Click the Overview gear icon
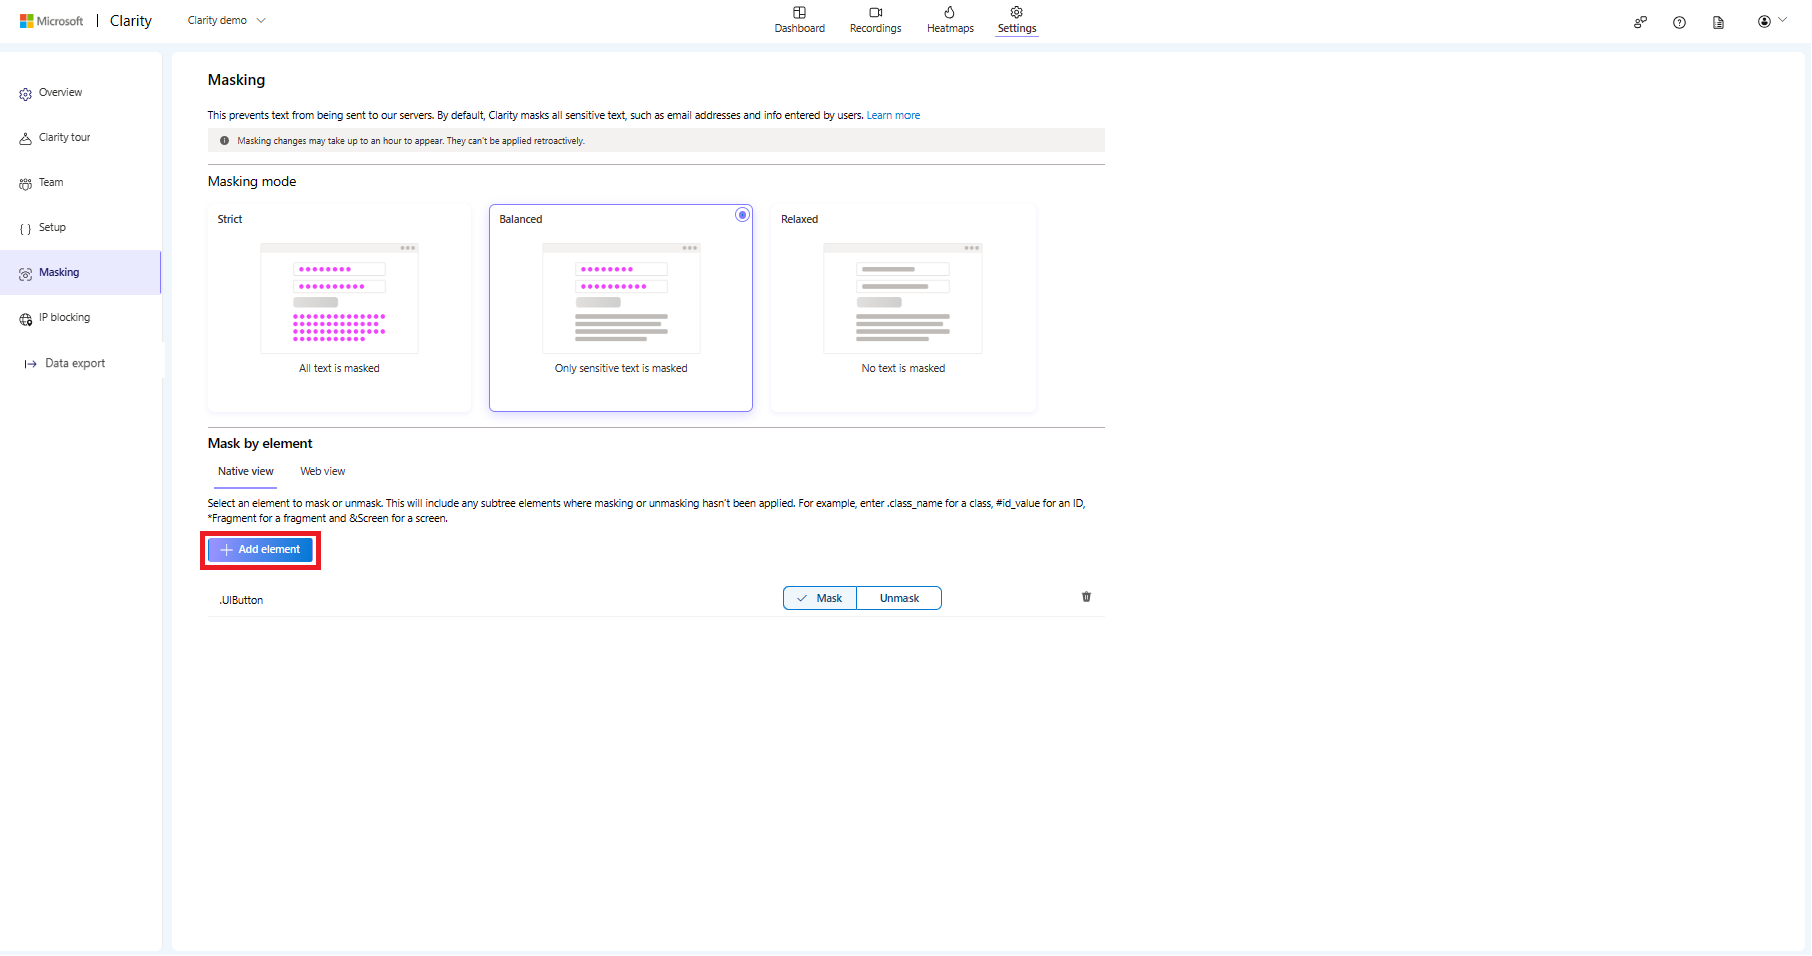Screen dimensions: 1812x956 pyautogui.click(x=25, y=94)
